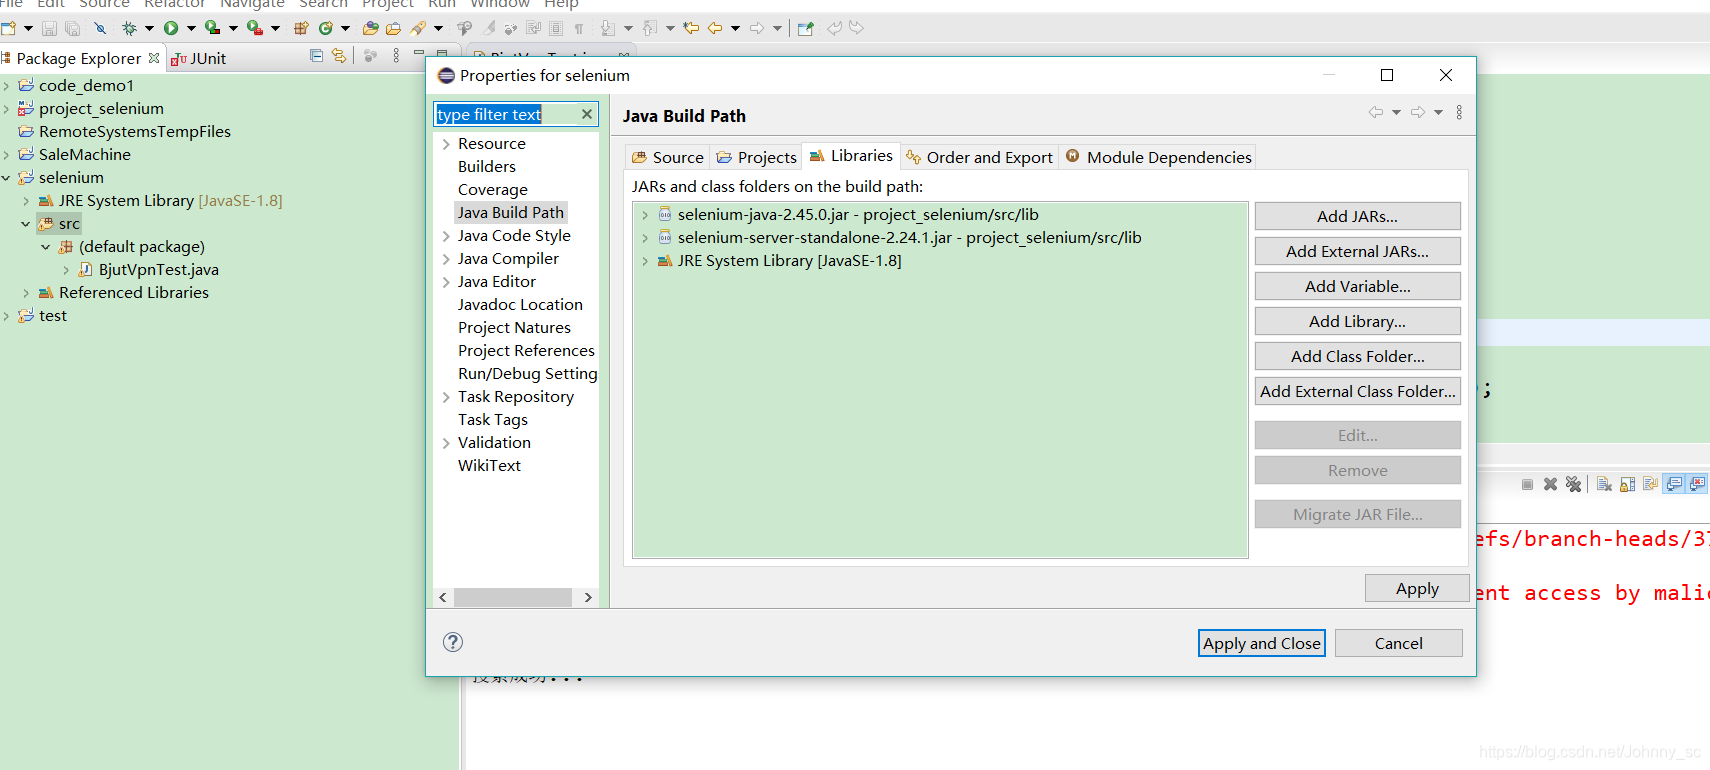
Task: Expand JRE System Library in build path list
Action: pos(645,261)
